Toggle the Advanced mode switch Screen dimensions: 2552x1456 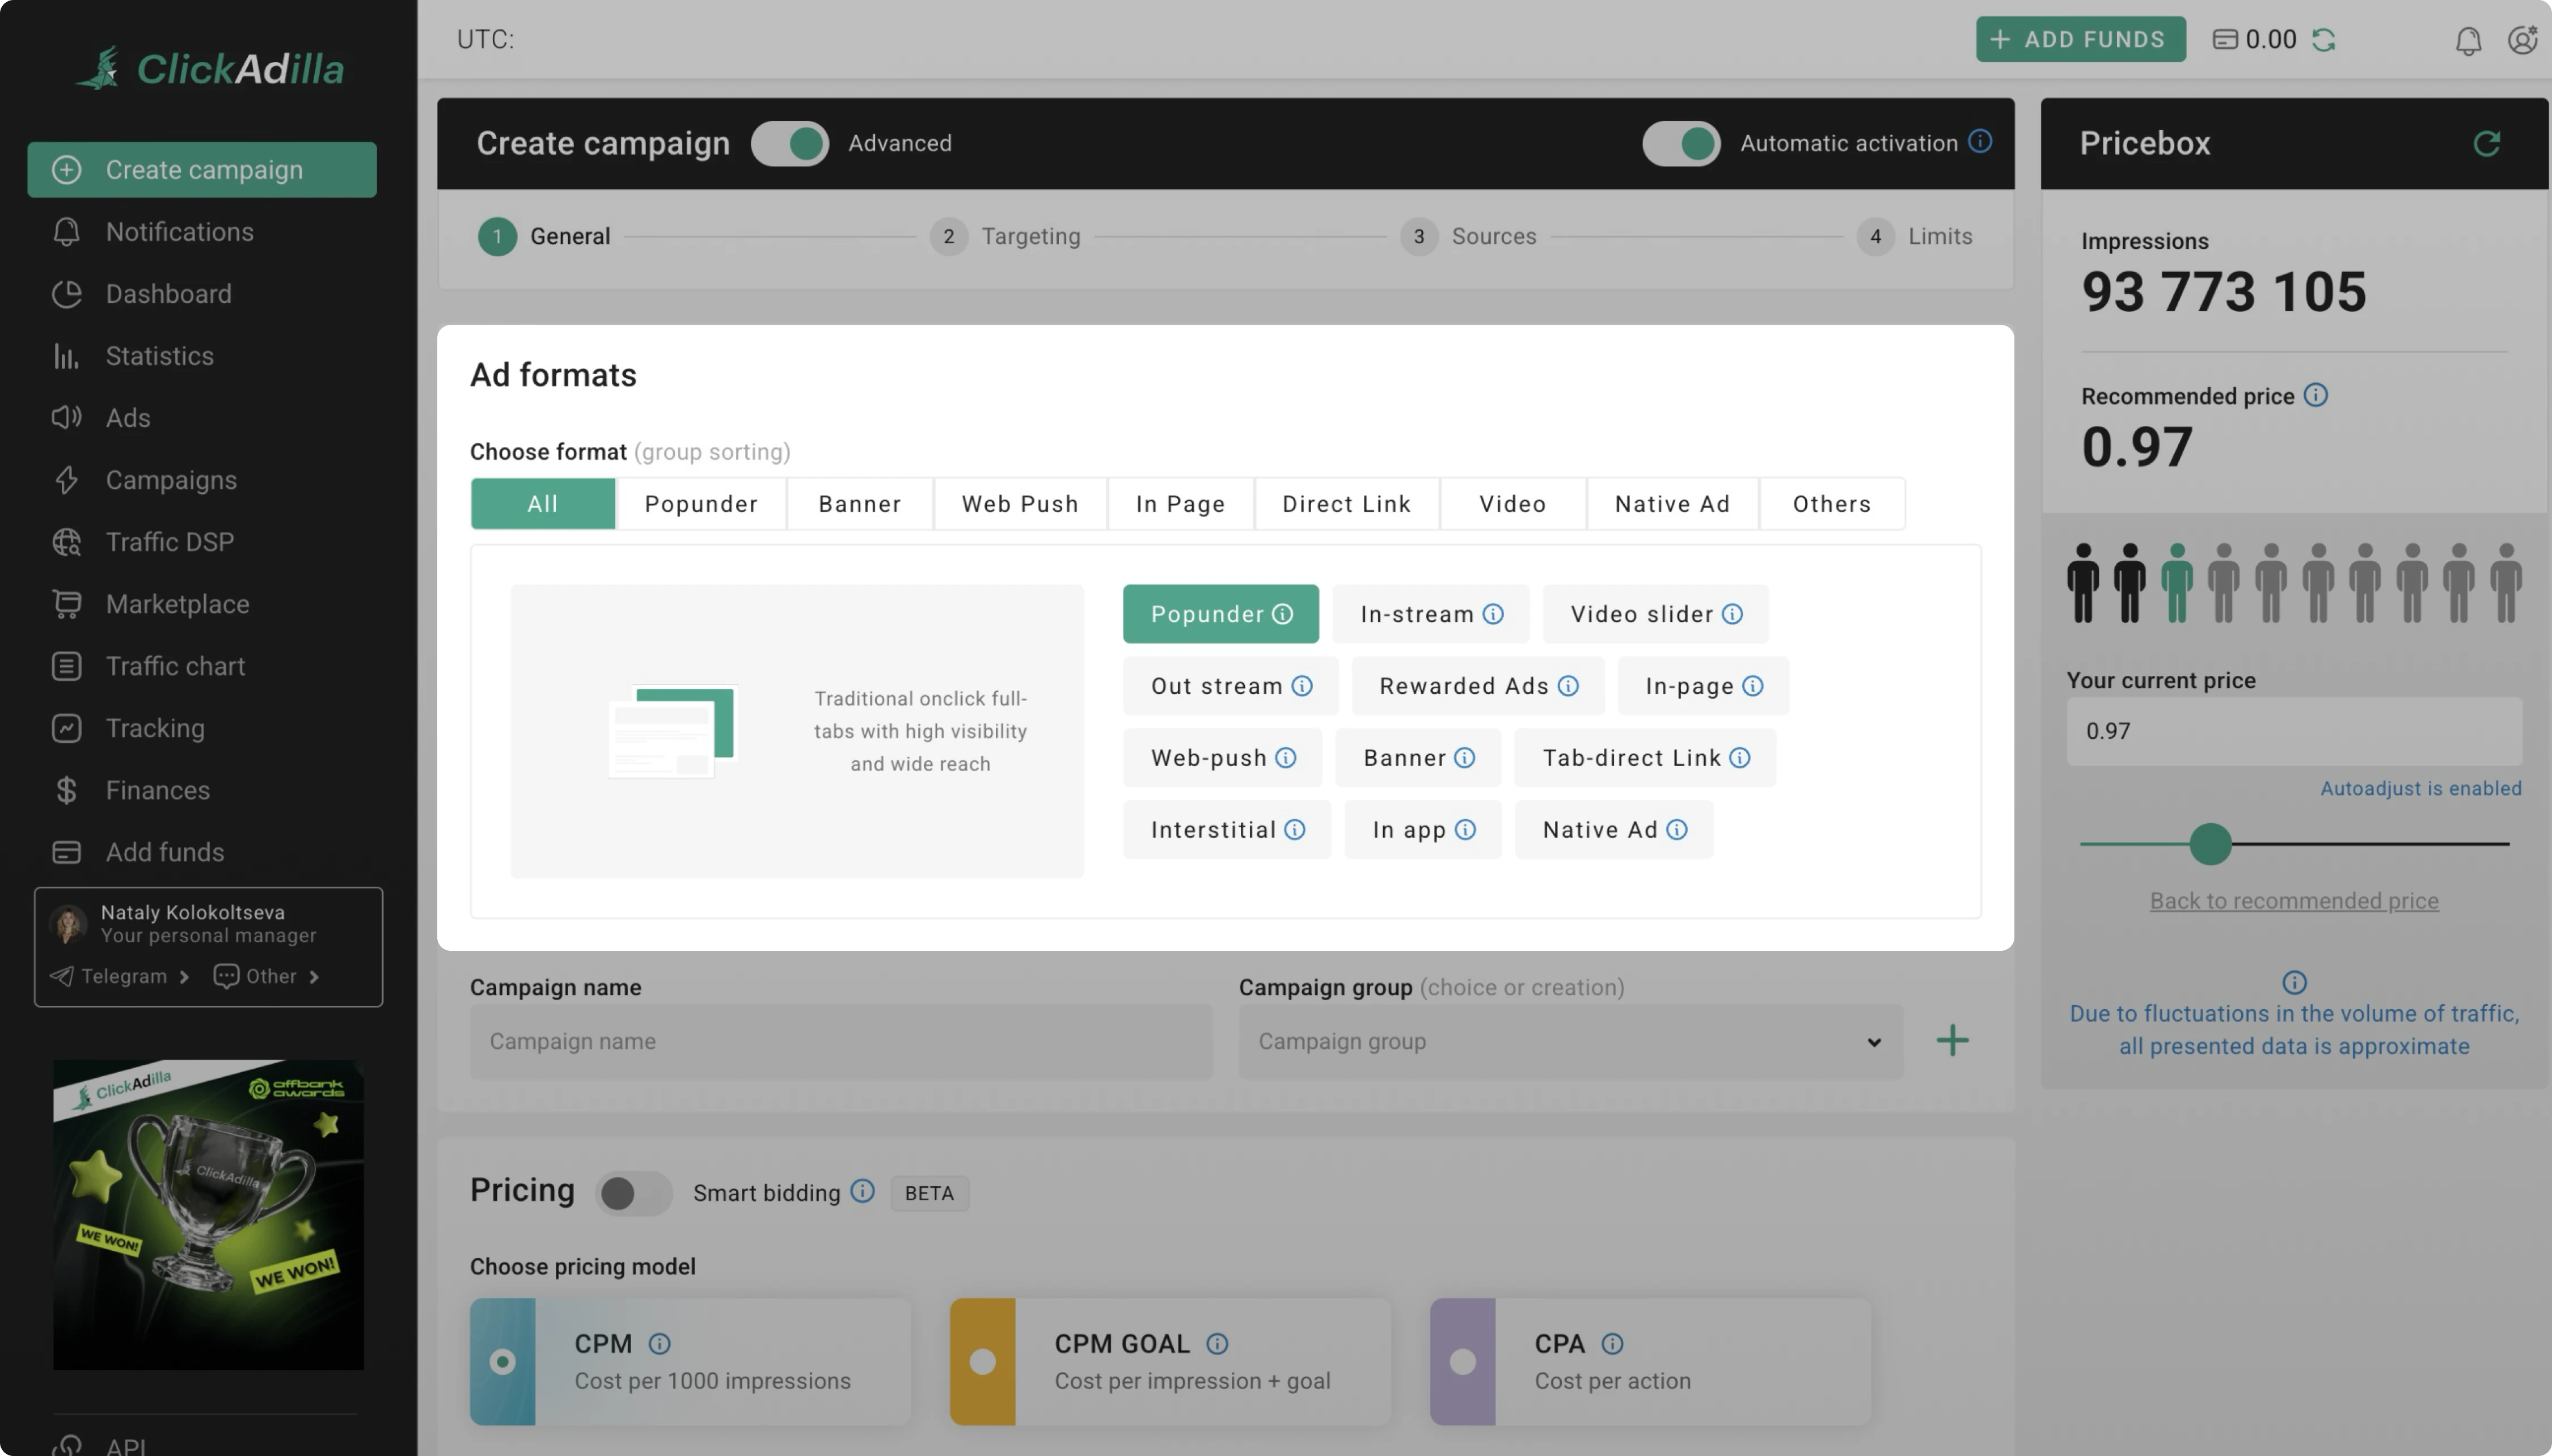point(790,143)
